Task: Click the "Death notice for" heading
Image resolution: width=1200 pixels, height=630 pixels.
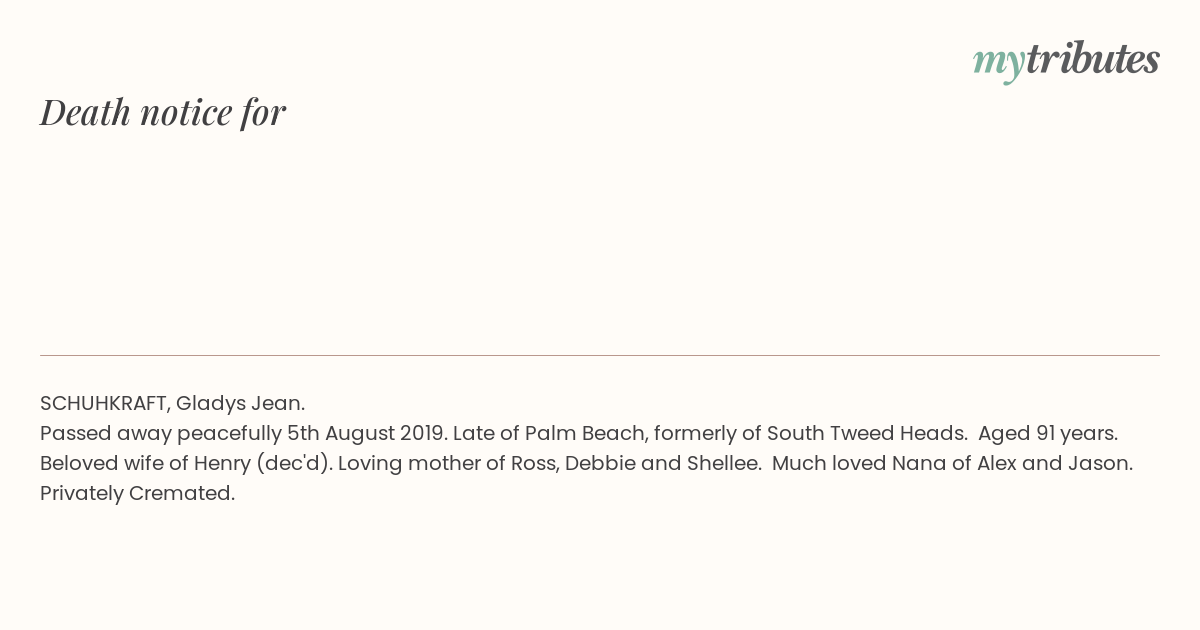Action: click(x=163, y=112)
